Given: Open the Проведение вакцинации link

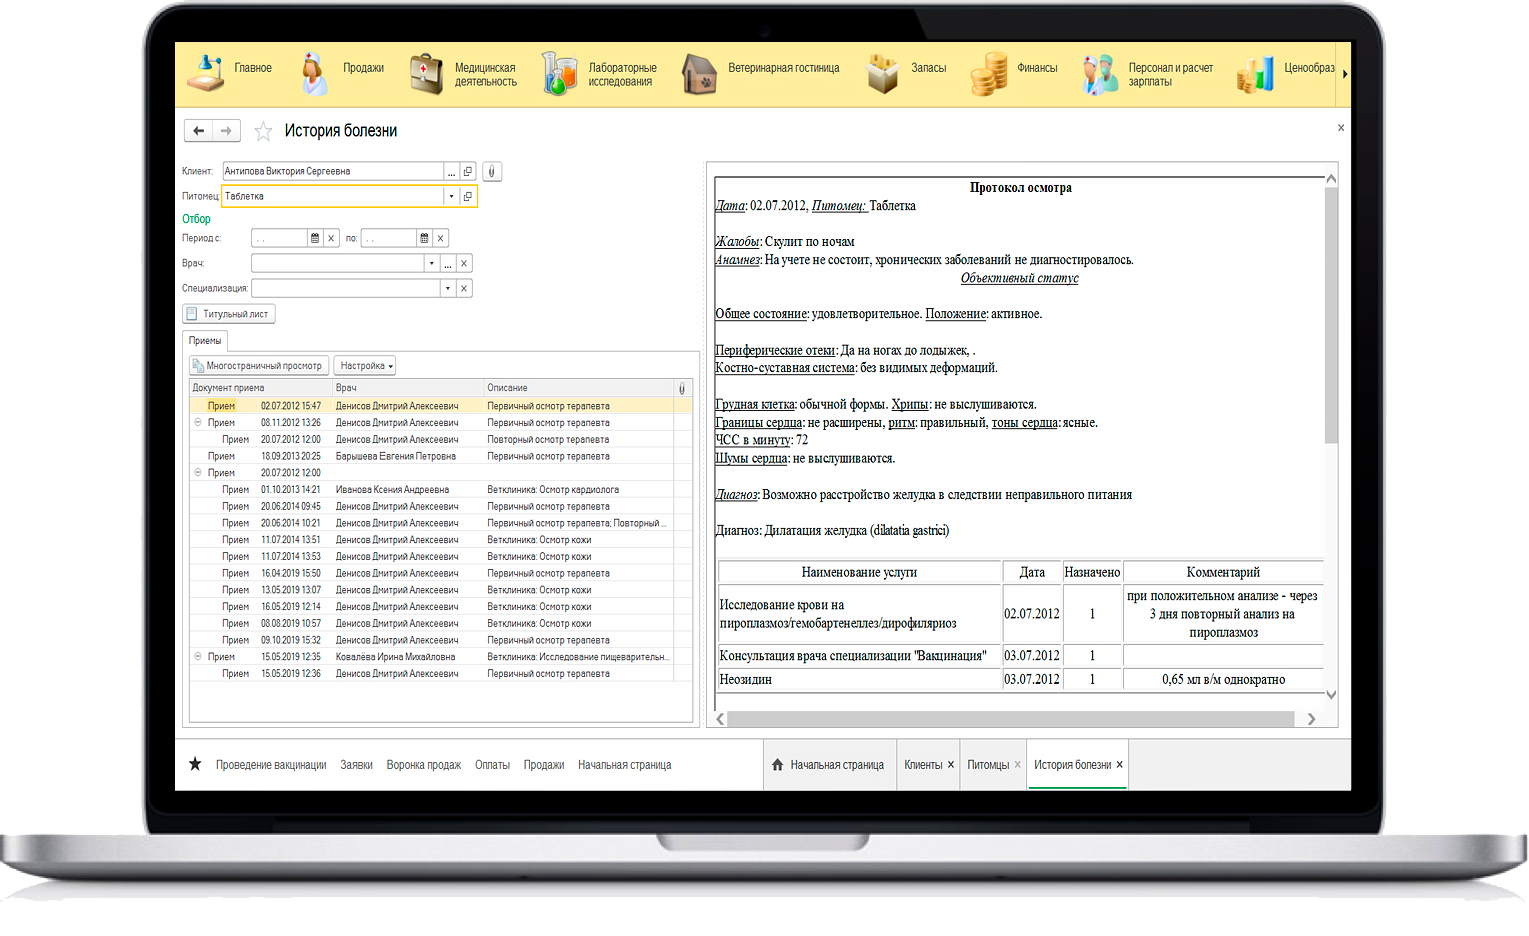Looking at the screenshot, I should (271, 765).
